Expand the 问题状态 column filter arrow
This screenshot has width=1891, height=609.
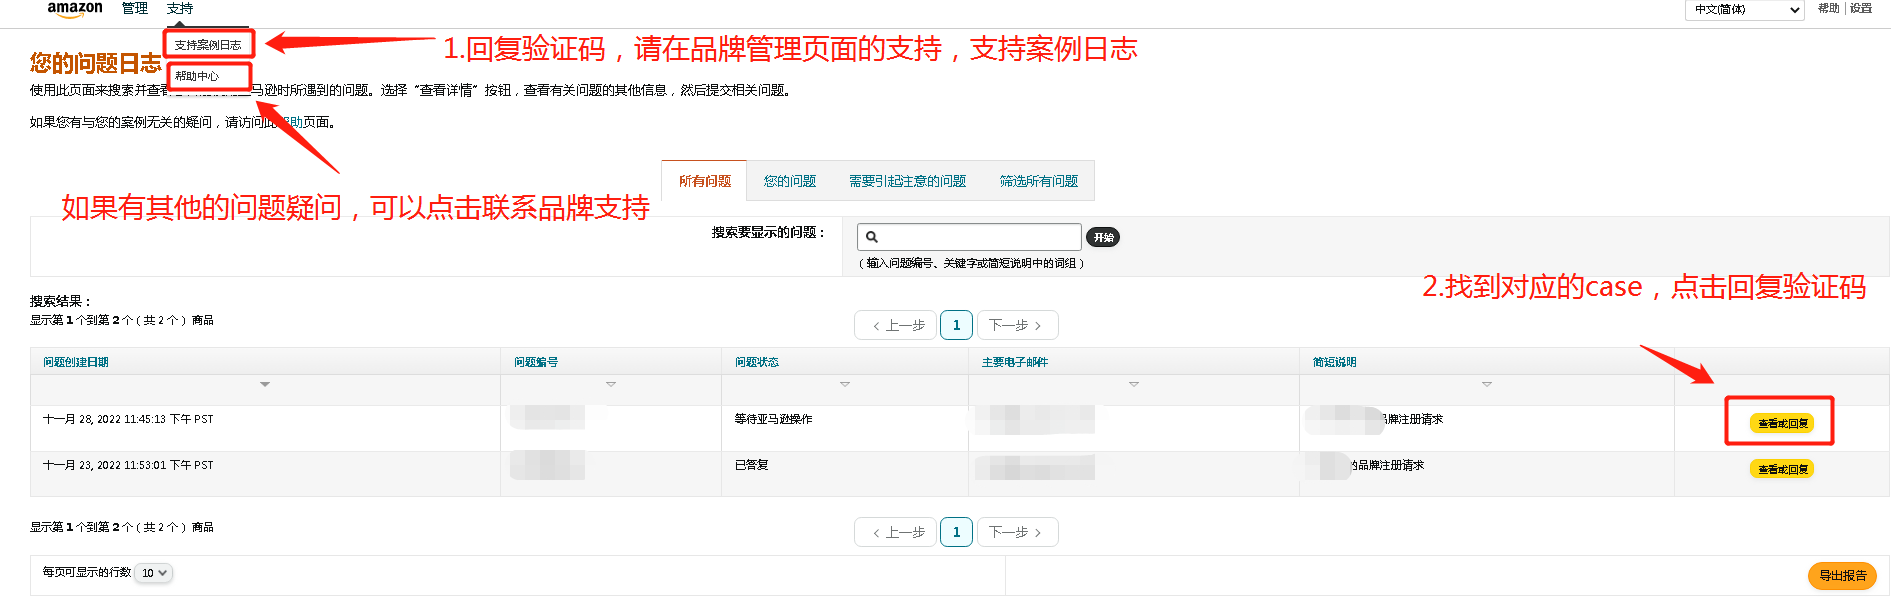(x=845, y=384)
